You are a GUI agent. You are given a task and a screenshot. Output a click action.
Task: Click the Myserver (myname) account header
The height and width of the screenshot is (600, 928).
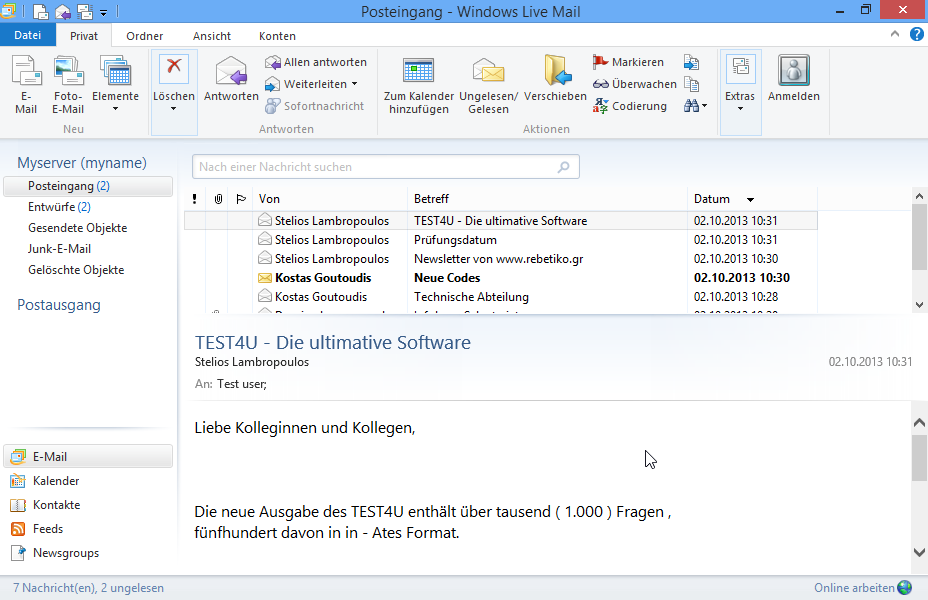82,163
